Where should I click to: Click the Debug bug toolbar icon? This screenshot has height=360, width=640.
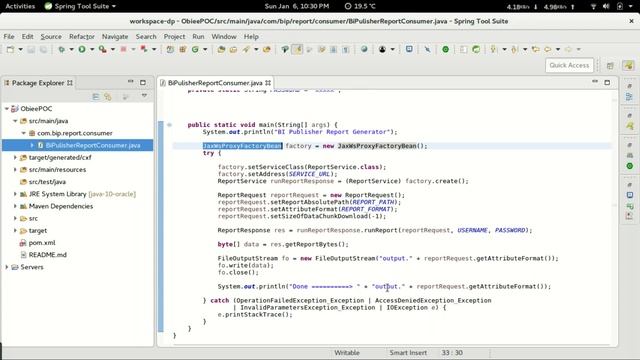61,49
